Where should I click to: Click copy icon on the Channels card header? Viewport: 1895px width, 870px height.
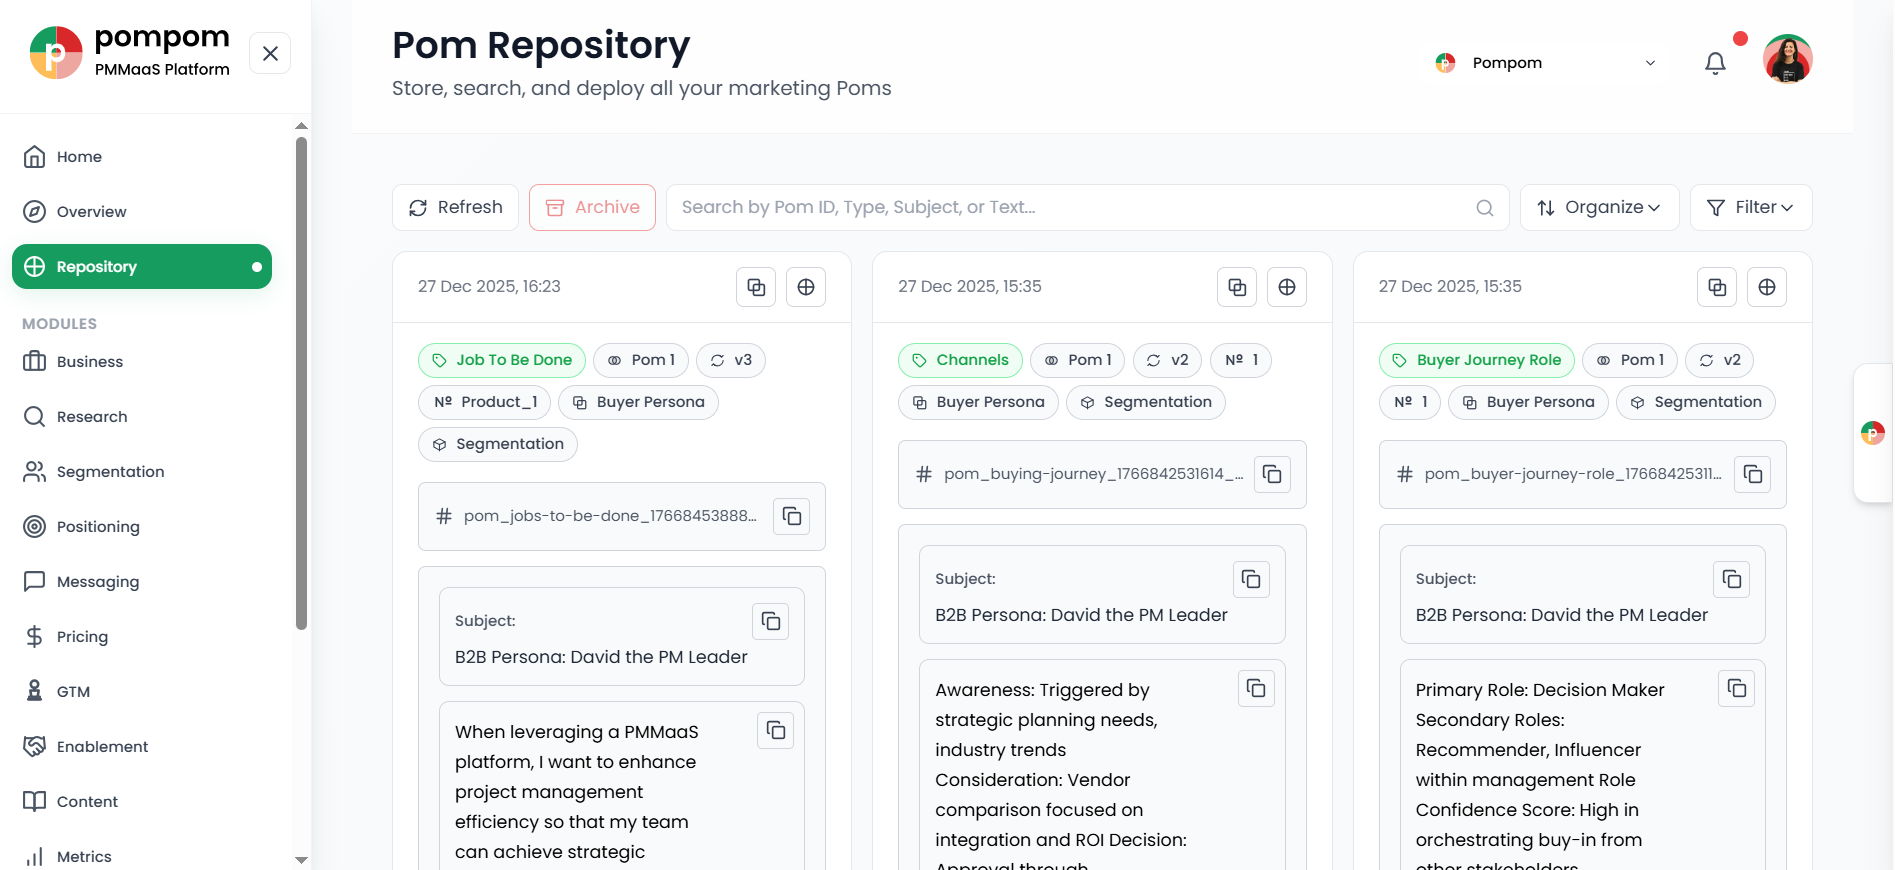[x=1237, y=287]
